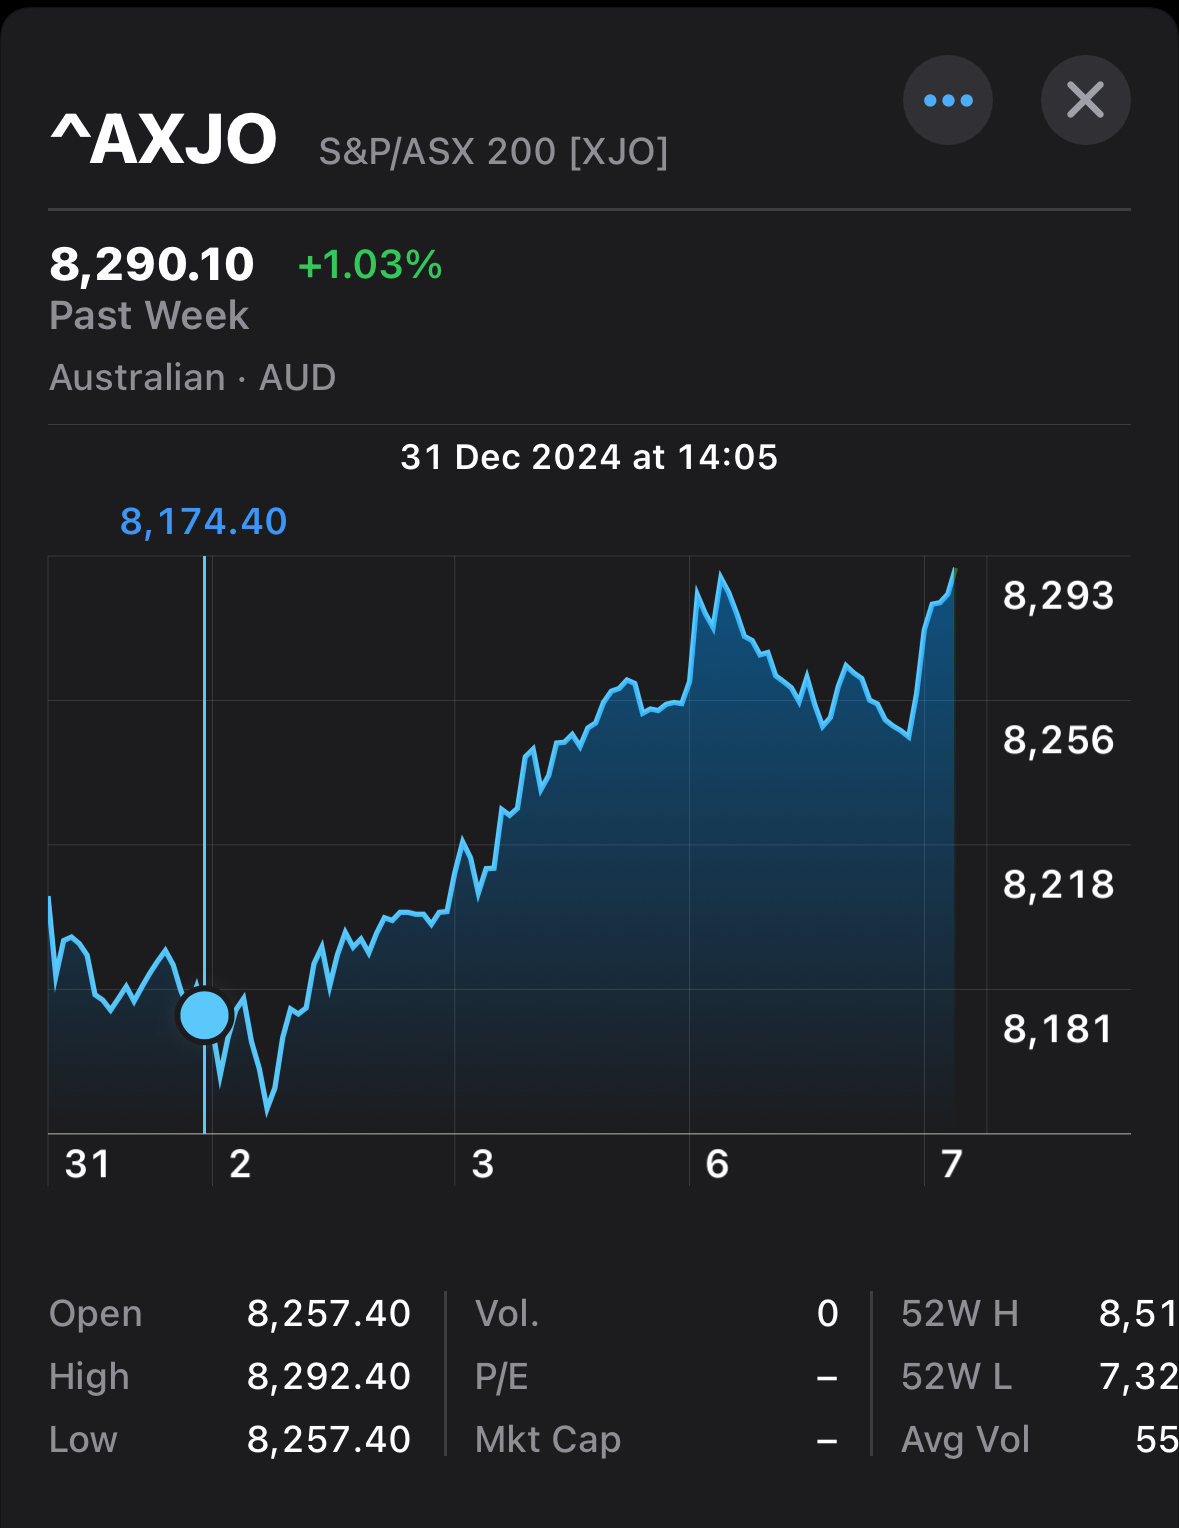Click the blue scrubber dot on the chart
Image resolution: width=1179 pixels, height=1528 pixels.
point(204,1015)
